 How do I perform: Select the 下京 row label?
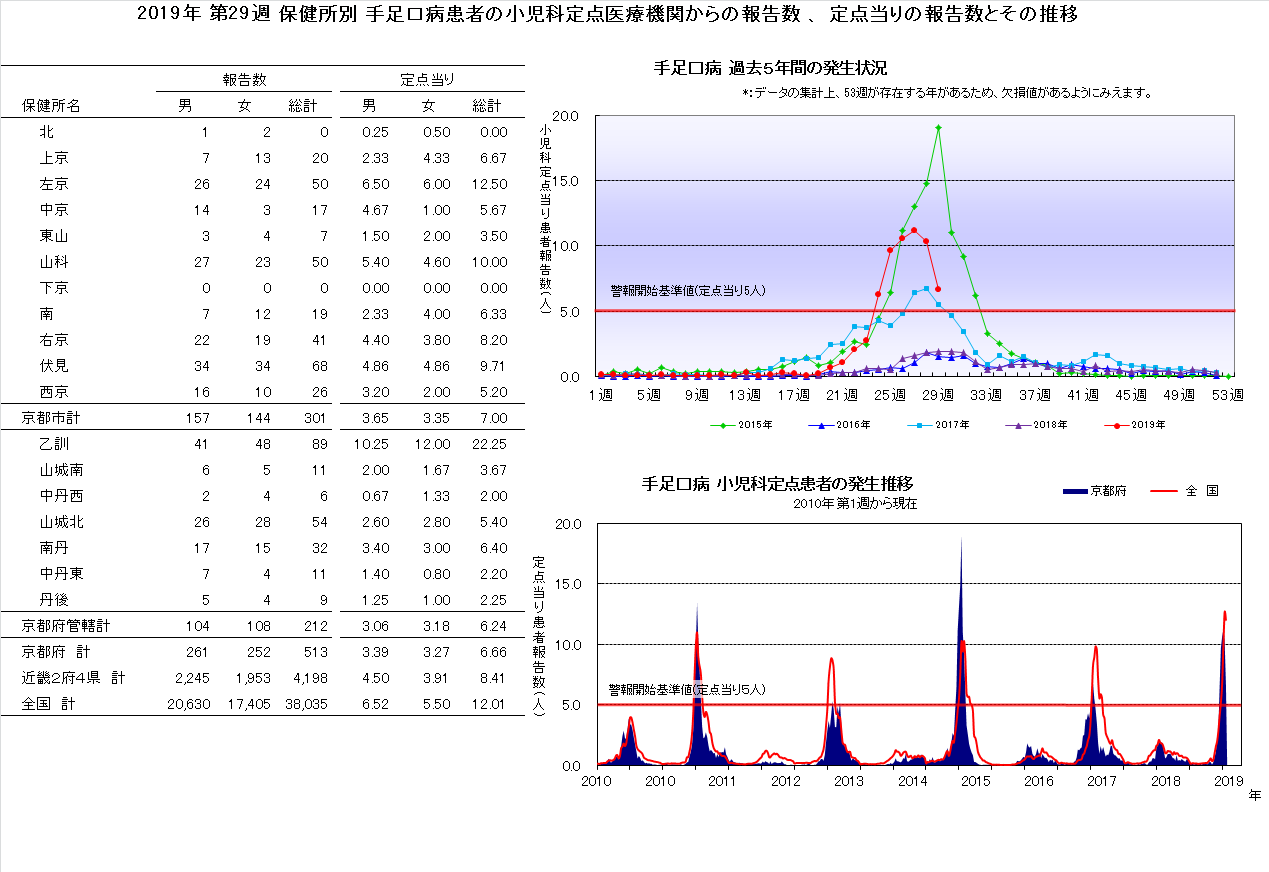pos(54,288)
